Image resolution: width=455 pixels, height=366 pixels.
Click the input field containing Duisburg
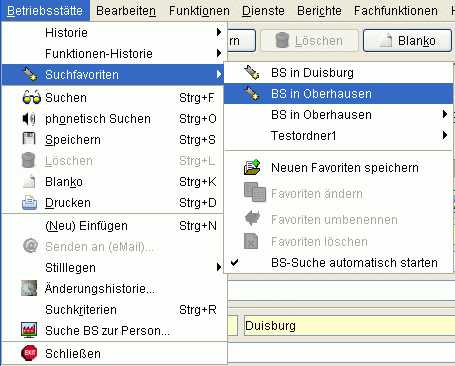(349, 326)
